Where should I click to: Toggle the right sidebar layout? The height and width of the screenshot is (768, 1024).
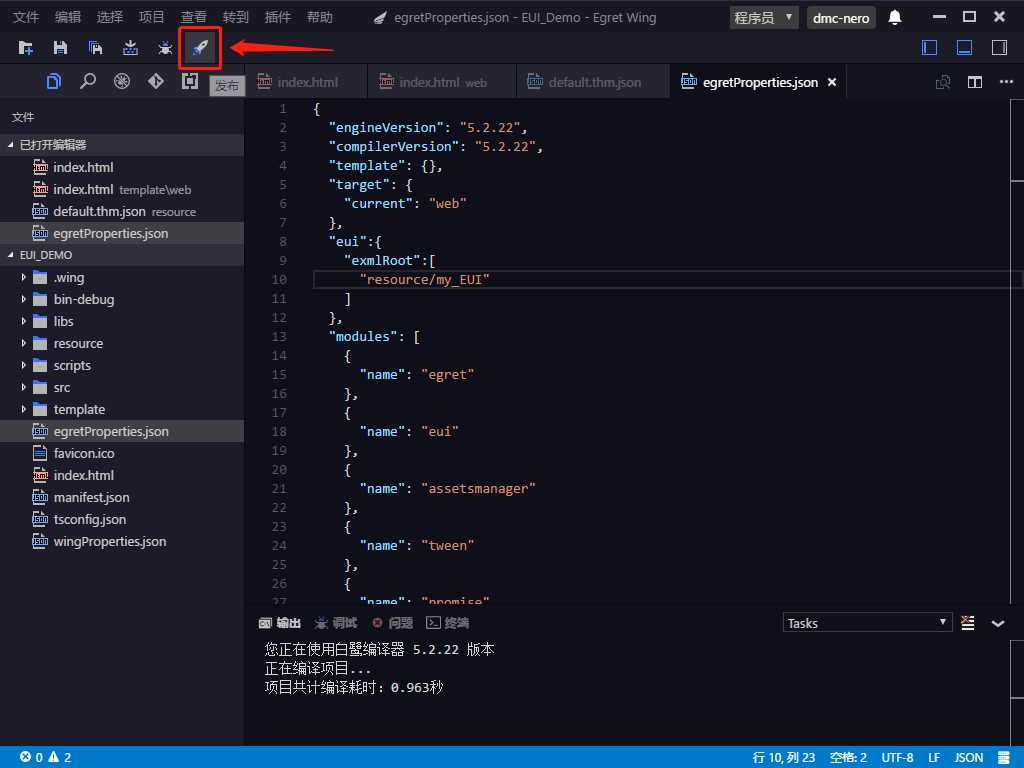pyautogui.click(x=999, y=48)
